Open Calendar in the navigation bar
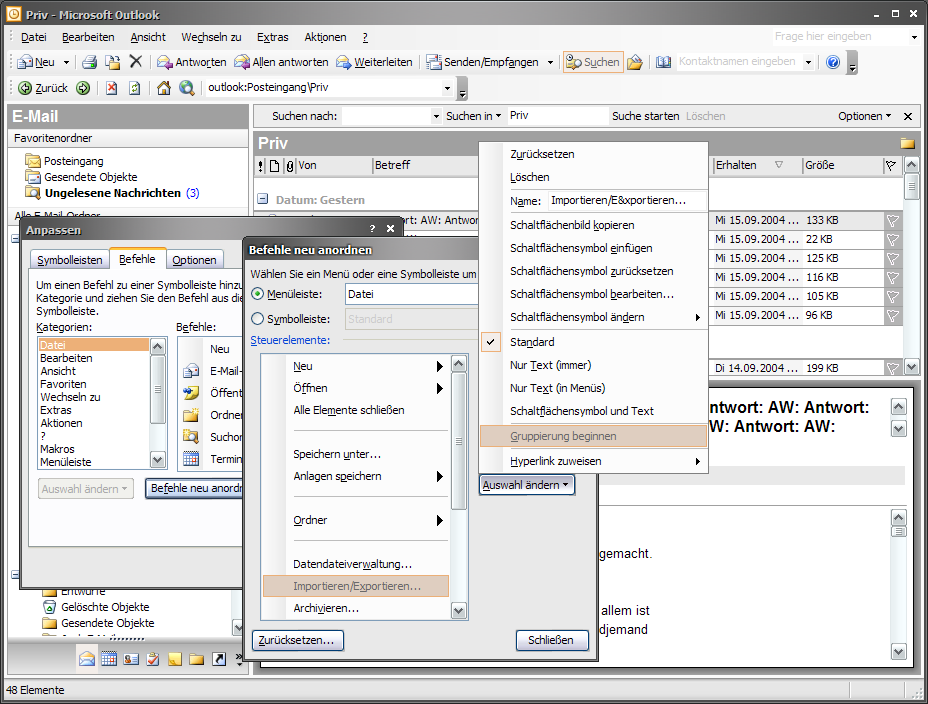This screenshot has width=928, height=704. coord(109,658)
